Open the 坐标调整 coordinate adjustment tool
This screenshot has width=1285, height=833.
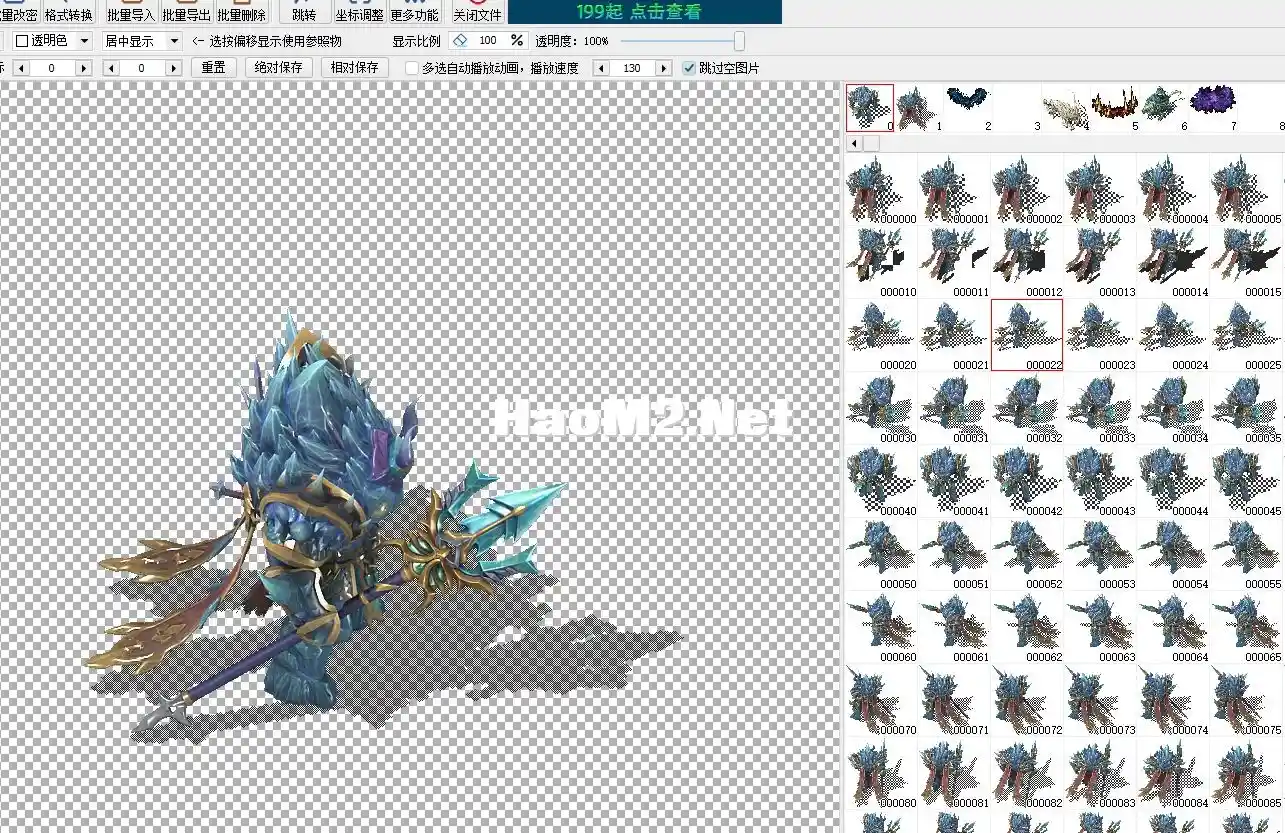pyautogui.click(x=359, y=12)
